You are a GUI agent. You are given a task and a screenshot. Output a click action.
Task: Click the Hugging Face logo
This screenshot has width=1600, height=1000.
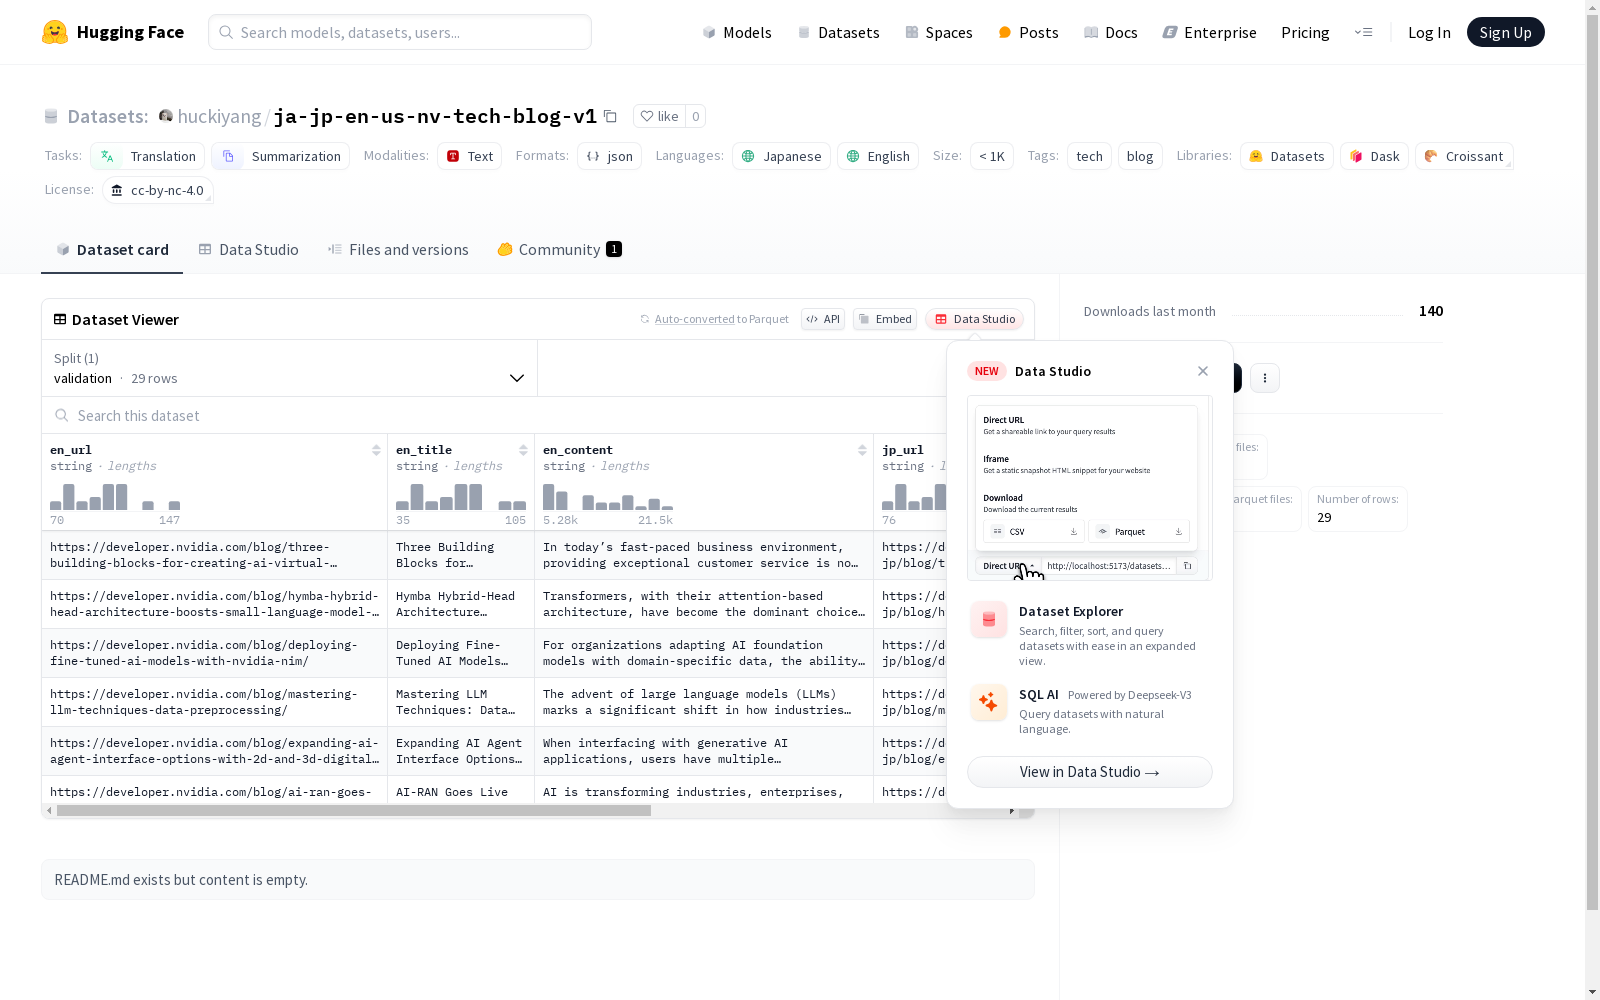pyautogui.click(x=113, y=32)
